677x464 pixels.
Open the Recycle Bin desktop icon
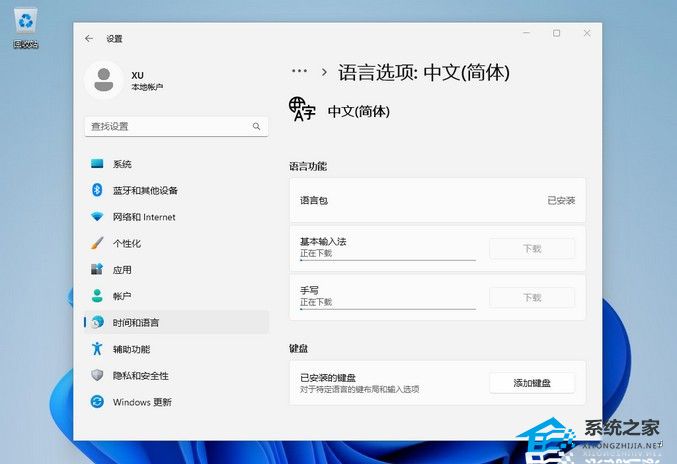[x=25, y=28]
